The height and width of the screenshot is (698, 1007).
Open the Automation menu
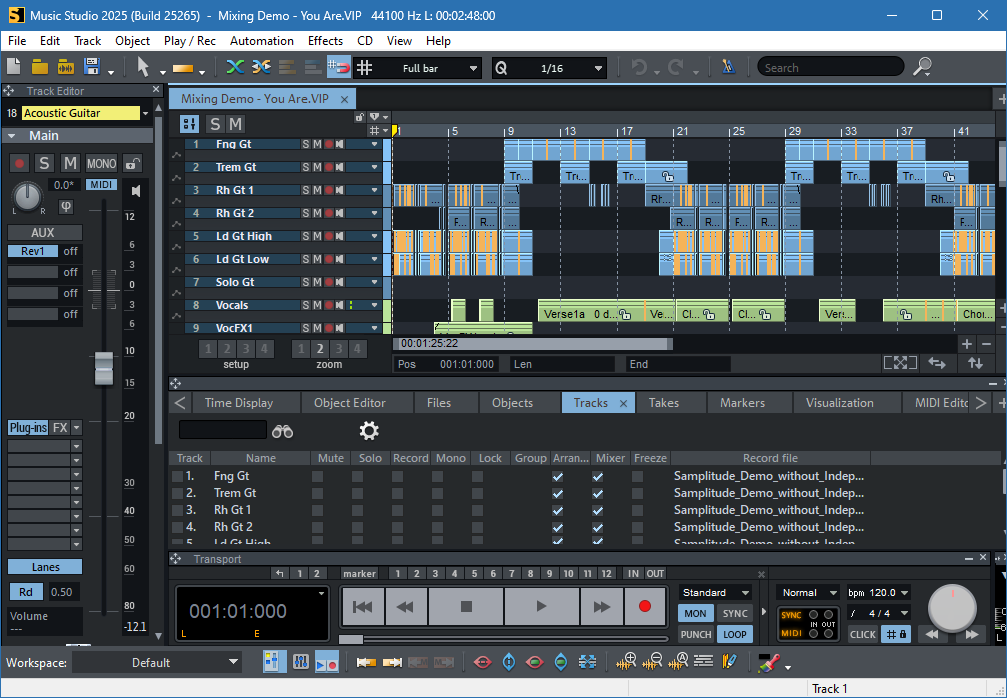(x=261, y=41)
